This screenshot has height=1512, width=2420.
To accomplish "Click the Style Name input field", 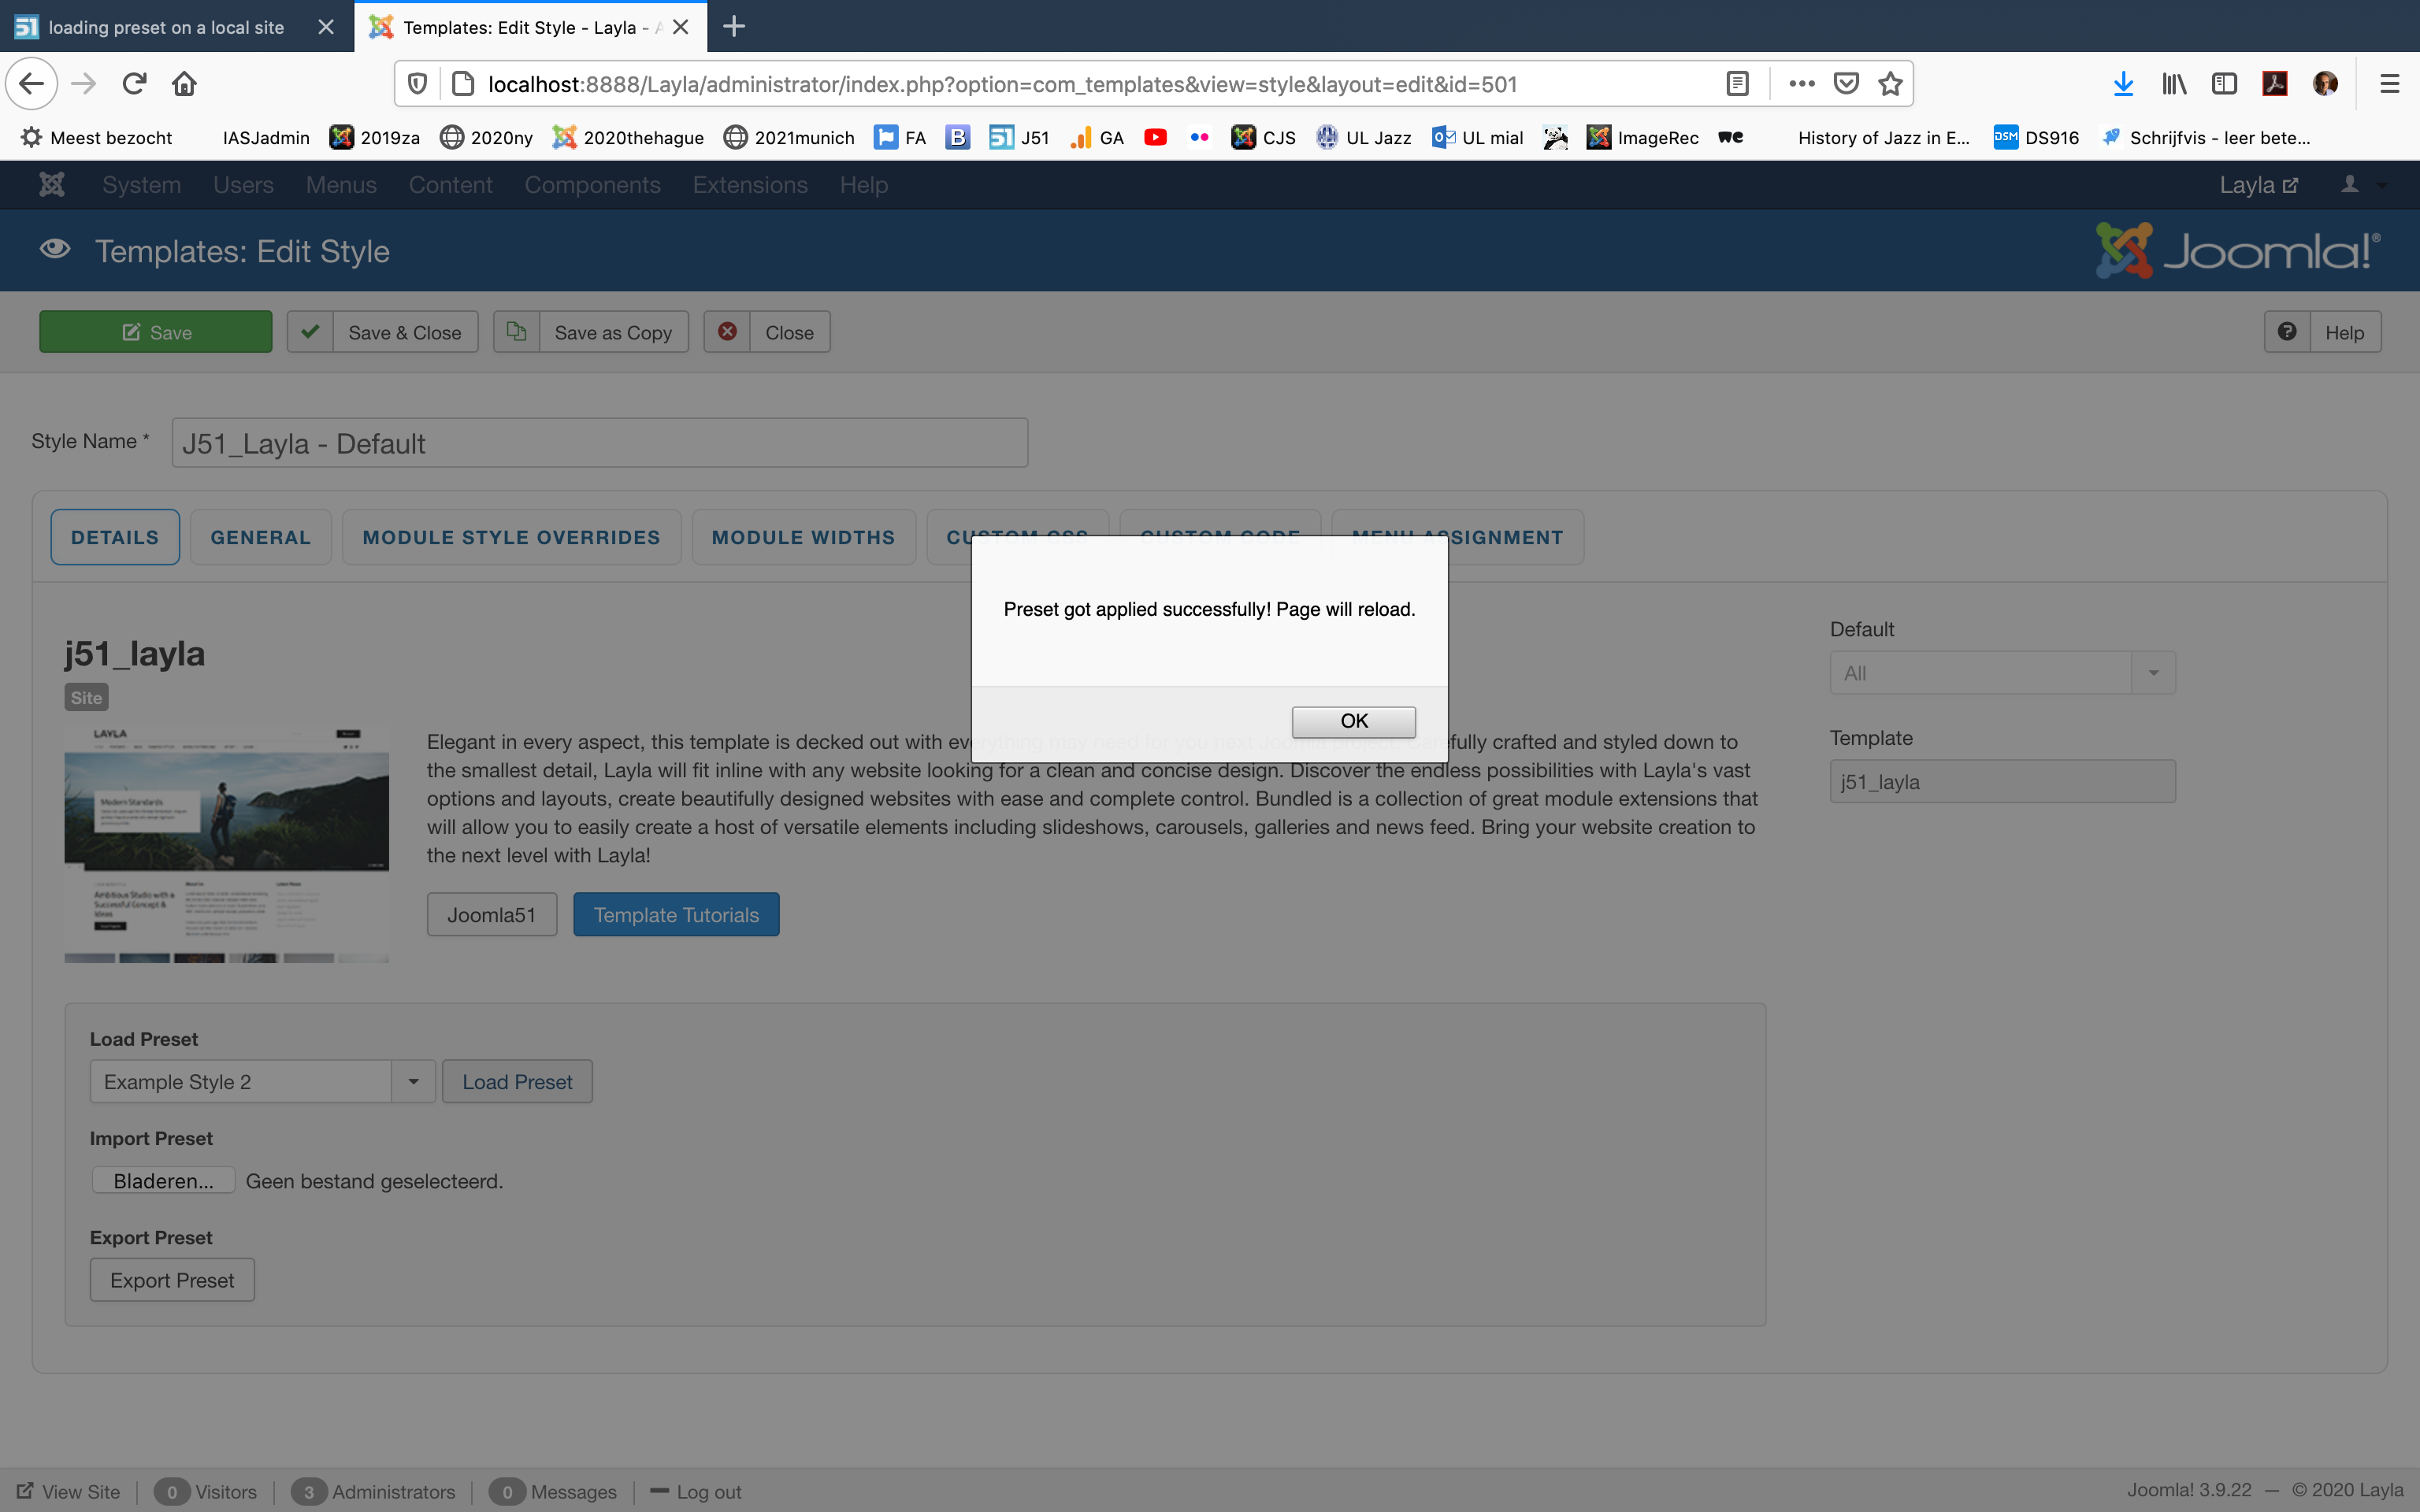I will (x=599, y=443).
